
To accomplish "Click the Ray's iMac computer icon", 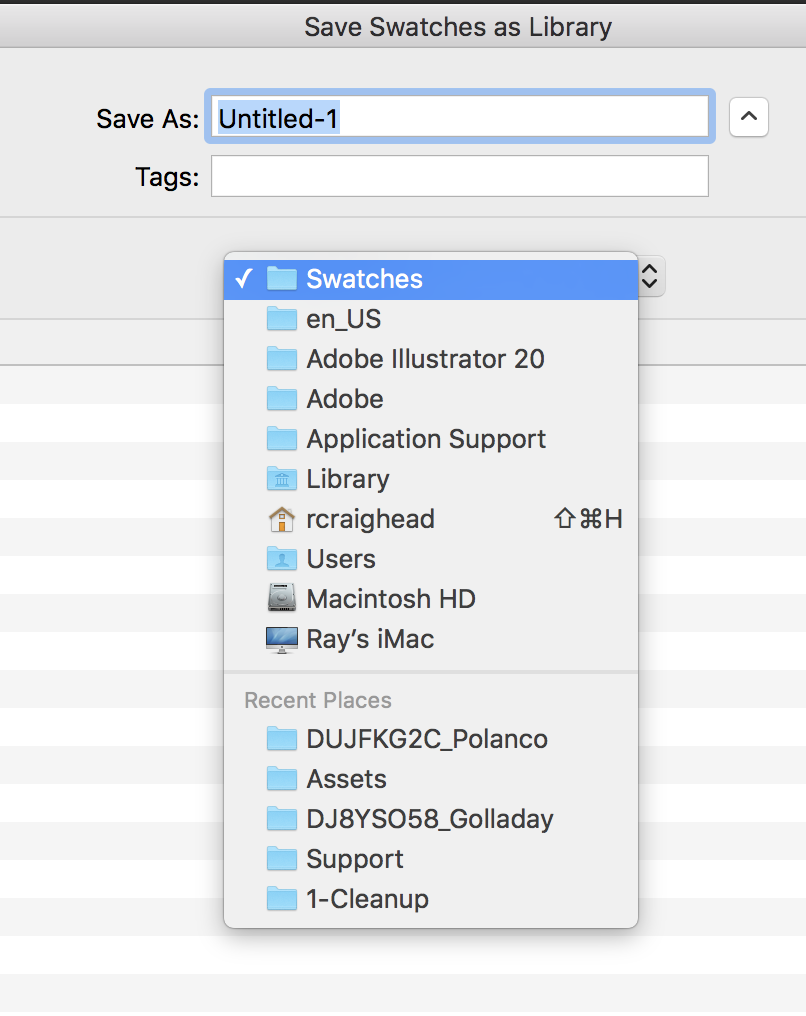I will [x=282, y=639].
